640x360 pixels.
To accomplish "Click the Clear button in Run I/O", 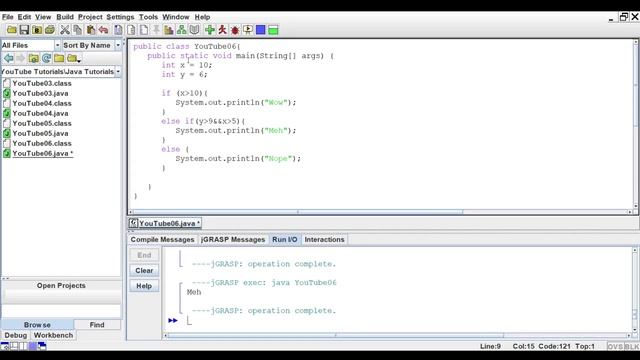I will coord(144,271).
